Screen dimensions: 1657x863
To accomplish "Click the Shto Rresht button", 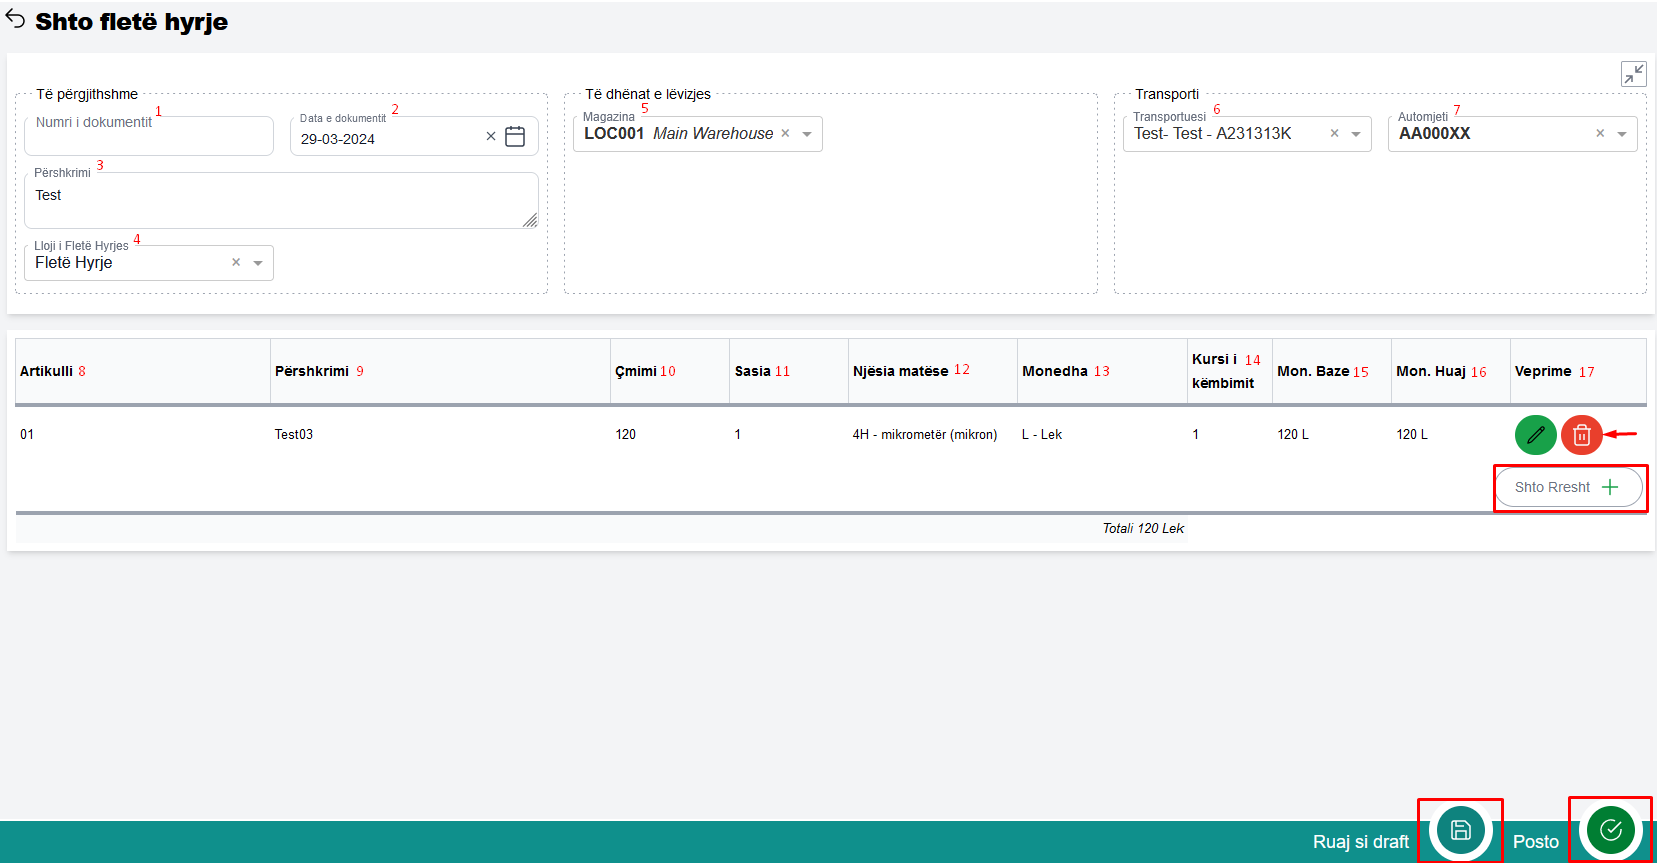I will coord(1568,487).
